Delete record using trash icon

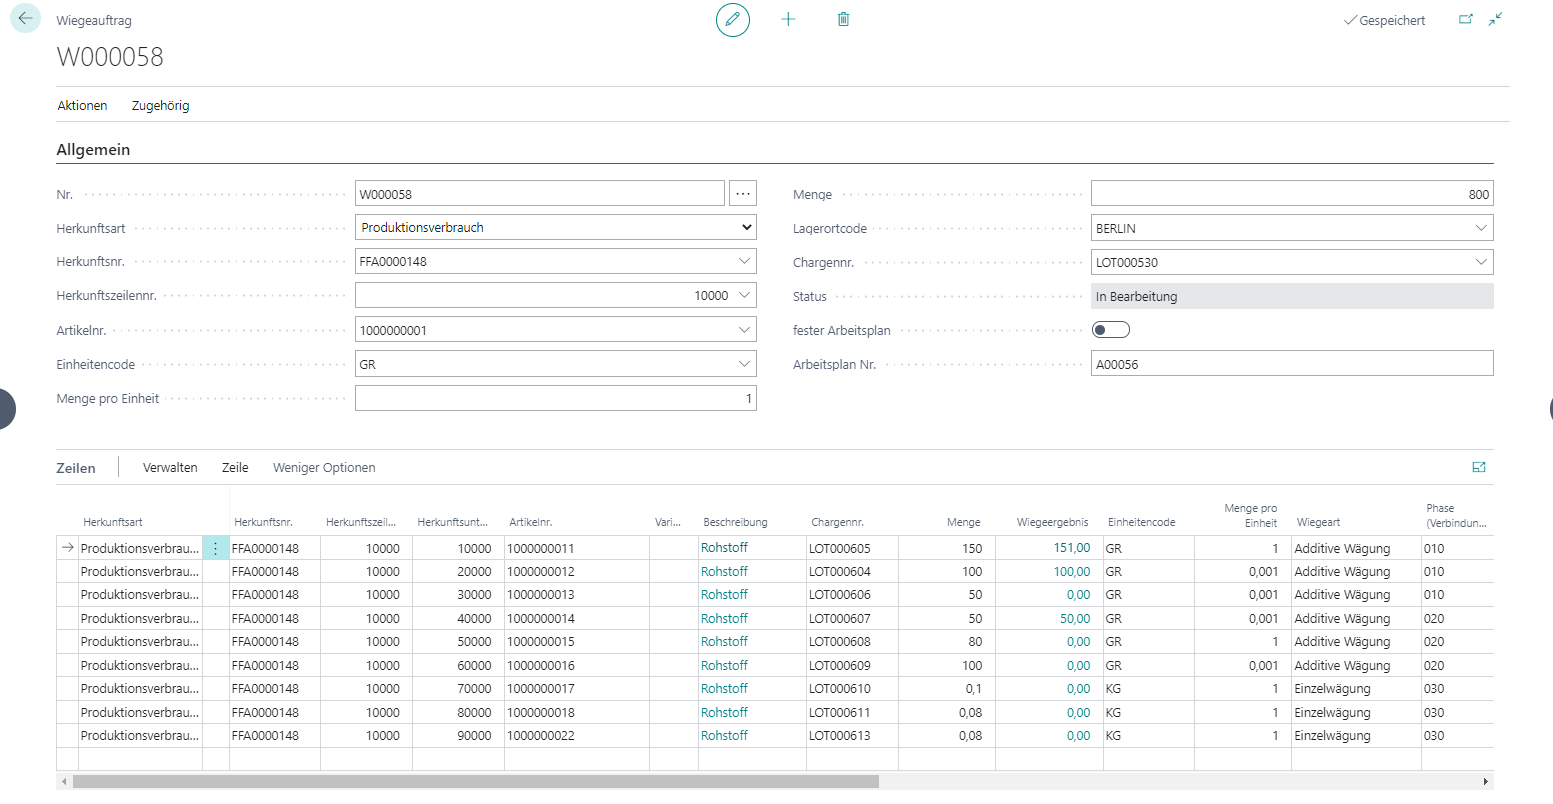pyautogui.click(x=844, y=20)
